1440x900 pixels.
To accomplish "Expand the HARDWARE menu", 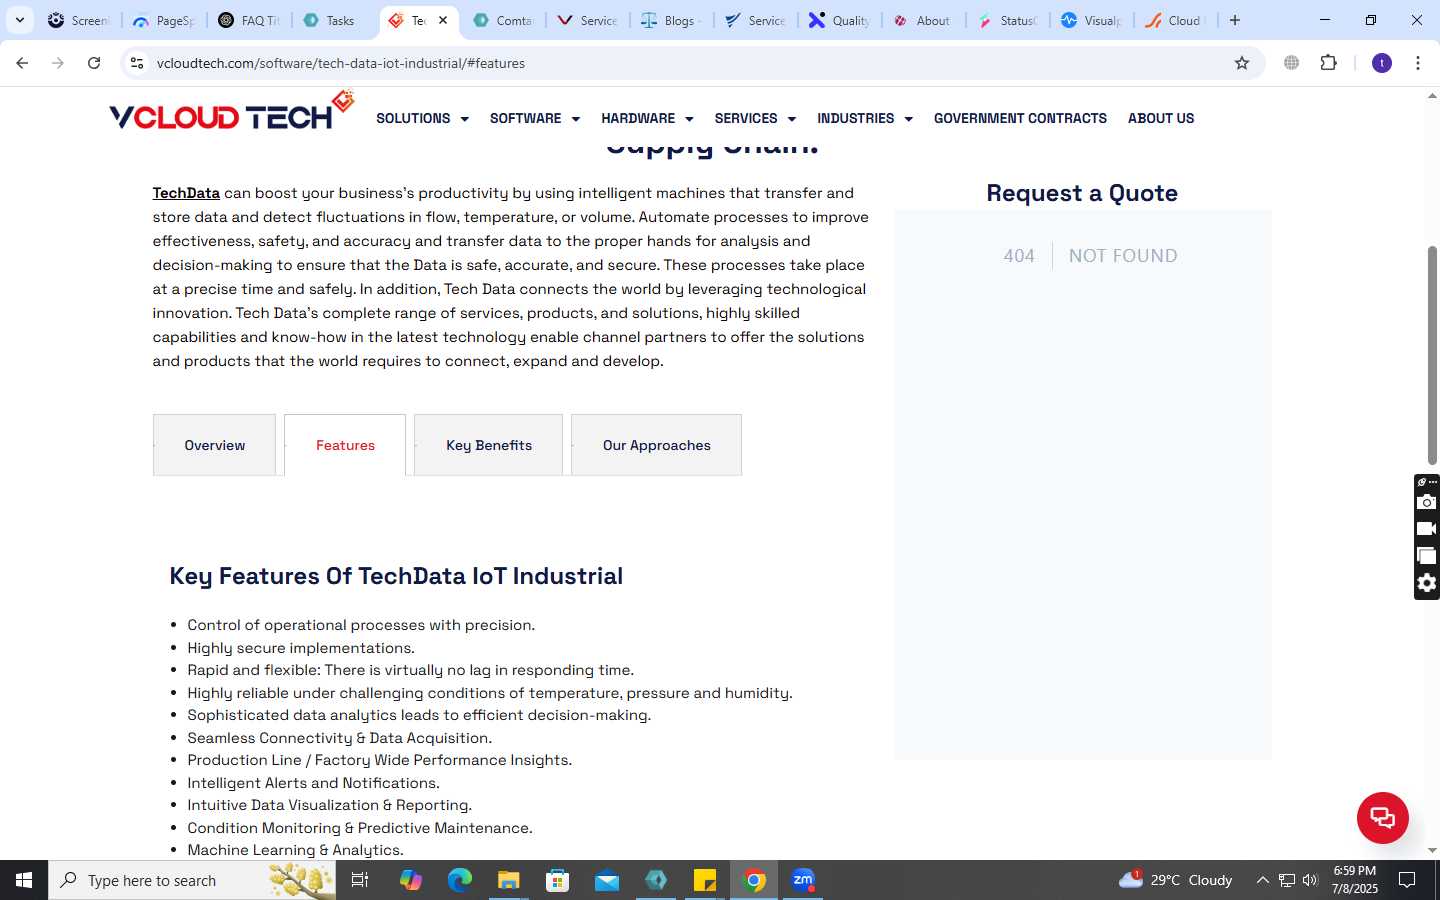I will click(647, 118).
